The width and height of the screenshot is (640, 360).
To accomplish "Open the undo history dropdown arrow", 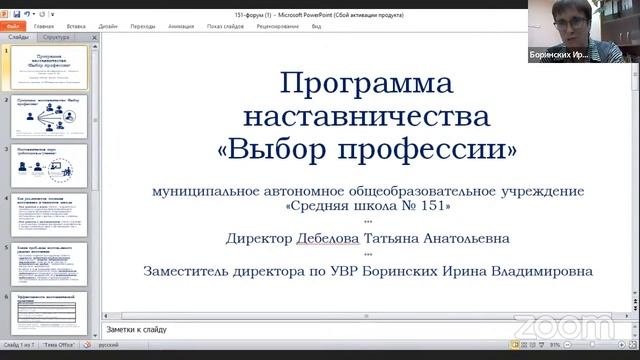I will coord(33,14).
